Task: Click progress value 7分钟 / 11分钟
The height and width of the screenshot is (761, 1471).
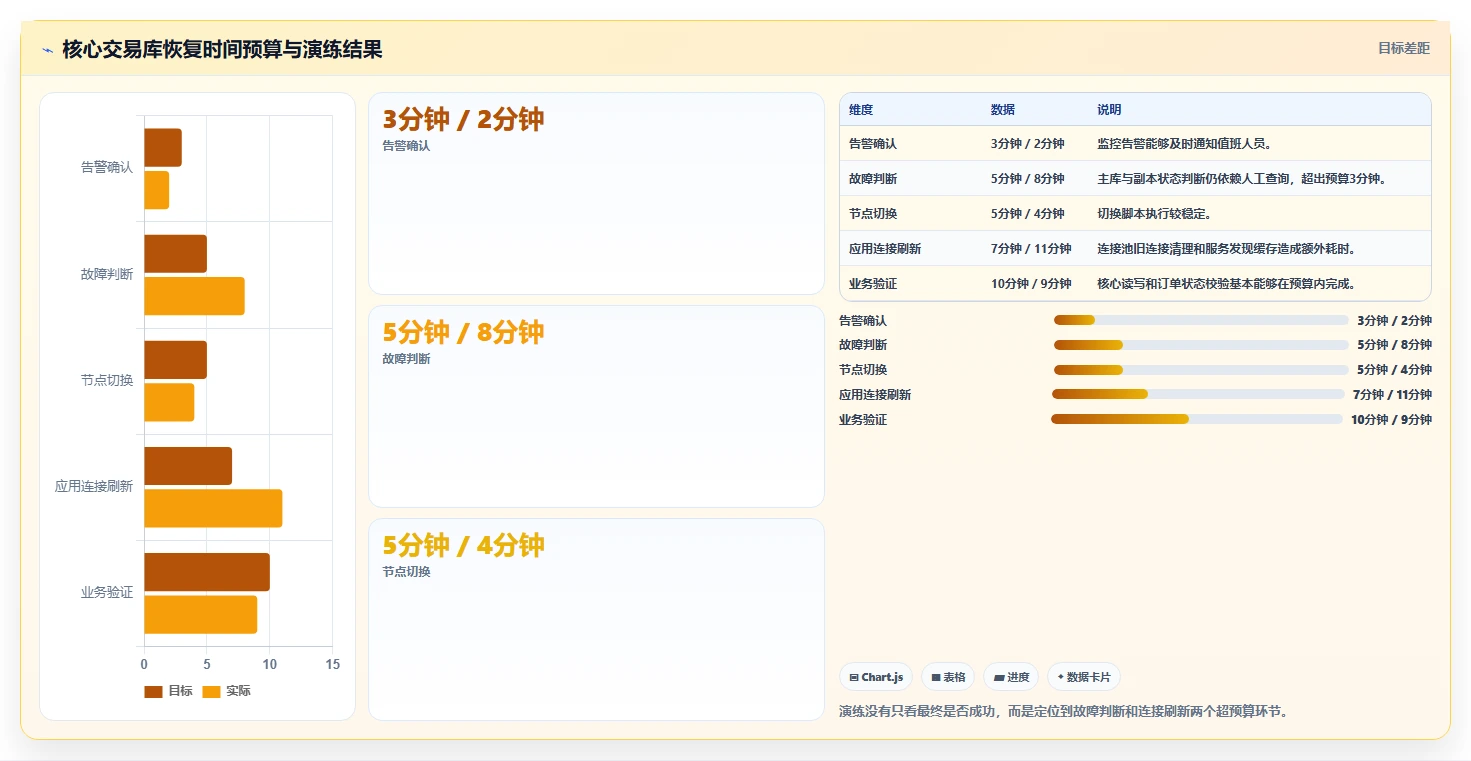Action: coord(1392,395)
